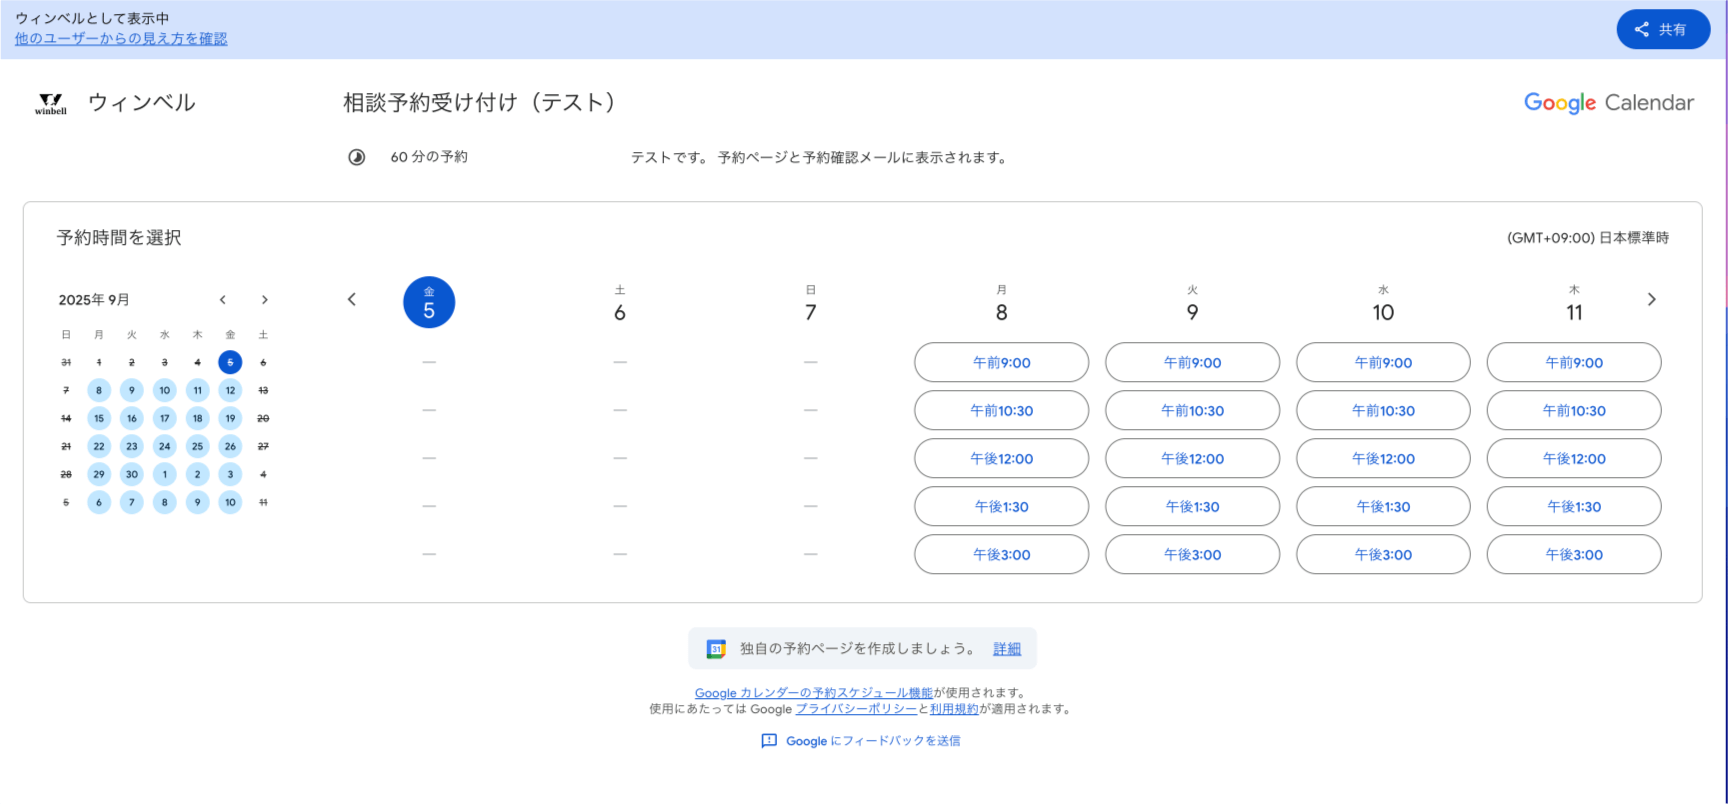
Task: Select date 24 in mini calendar
Action: tap(165, 446)
